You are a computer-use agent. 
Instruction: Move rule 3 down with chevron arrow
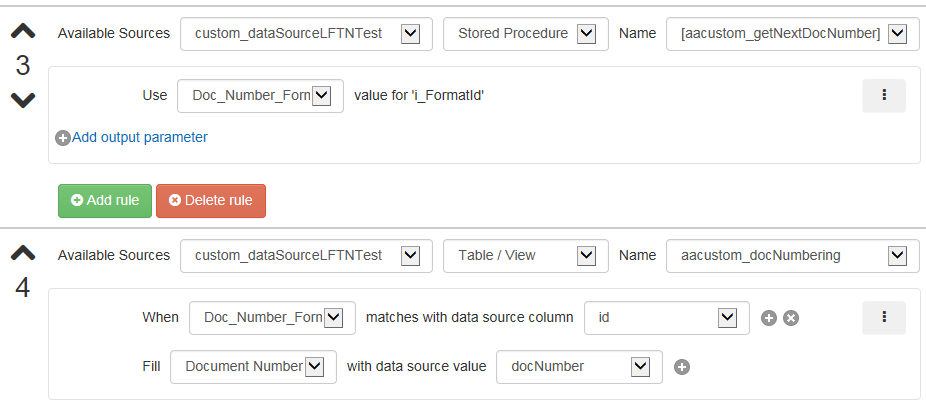point(23,100)
